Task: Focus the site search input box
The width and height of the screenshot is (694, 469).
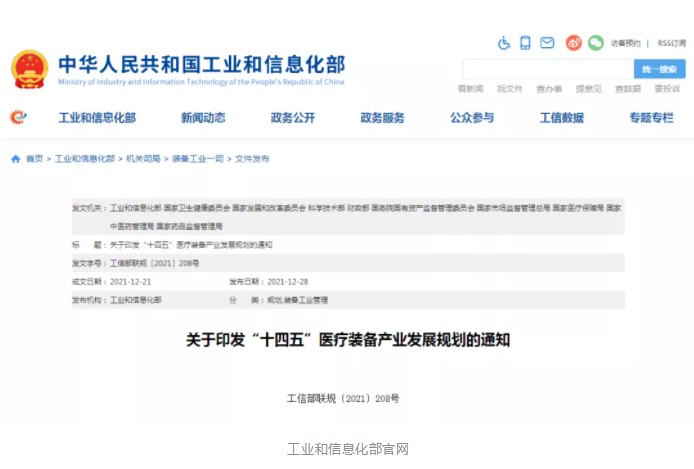Action: [547, 69]
